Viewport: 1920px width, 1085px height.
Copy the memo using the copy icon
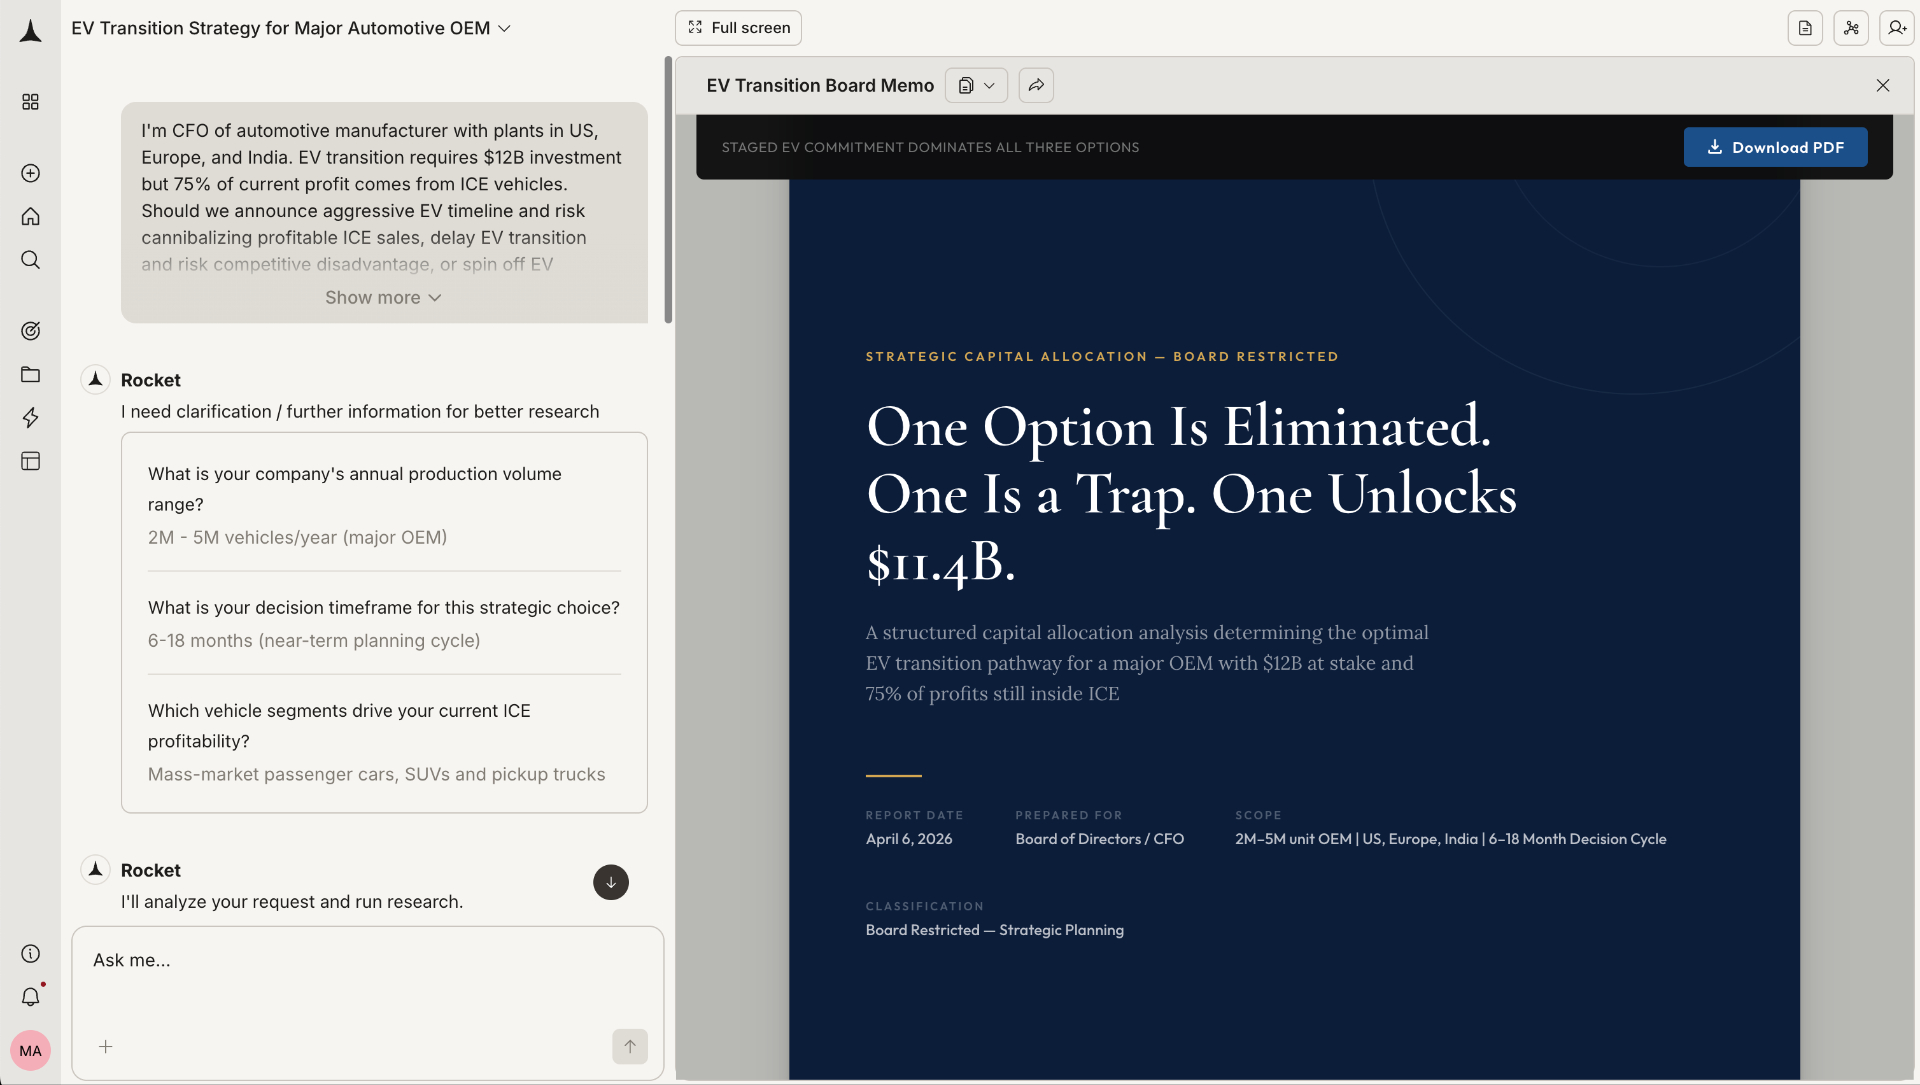click(x=967, y=85)
